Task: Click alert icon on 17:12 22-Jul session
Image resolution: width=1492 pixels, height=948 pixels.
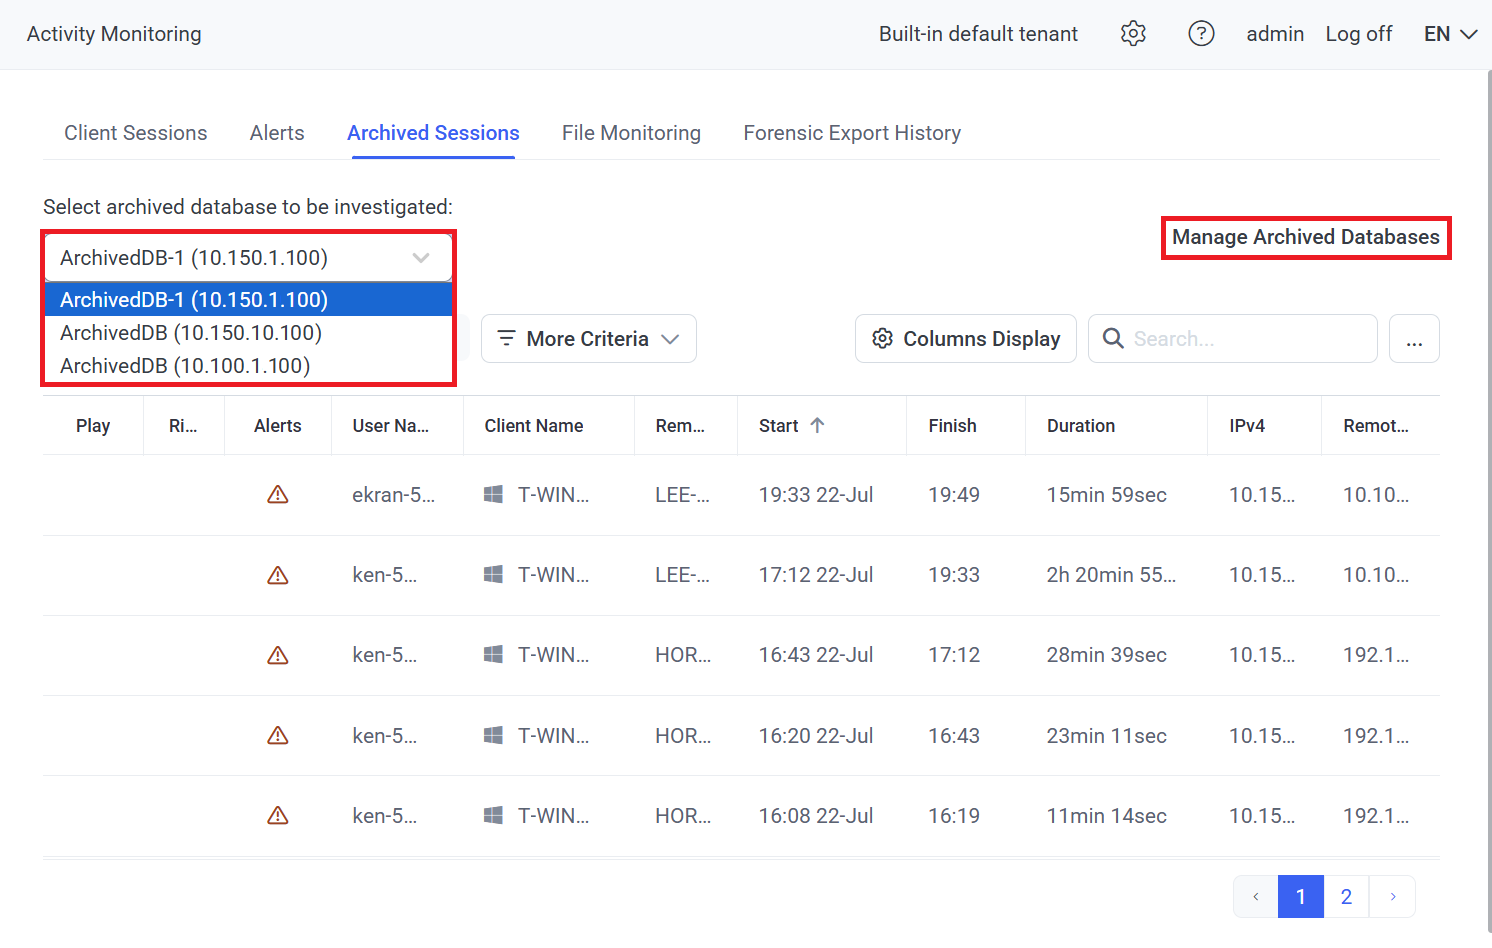Action: click(x=278, y=575)
